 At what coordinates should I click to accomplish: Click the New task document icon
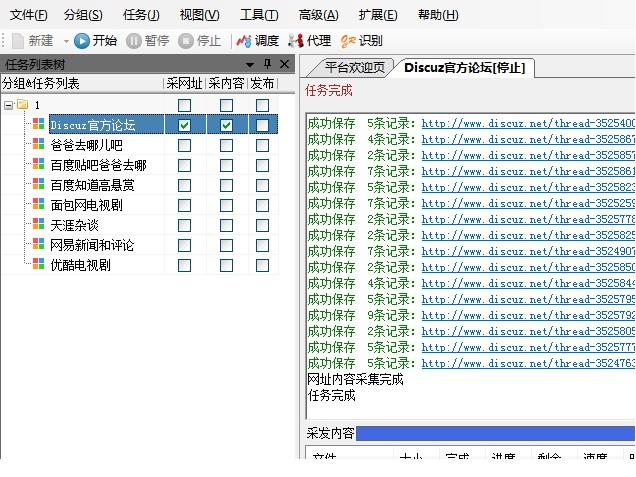(18, 41)
